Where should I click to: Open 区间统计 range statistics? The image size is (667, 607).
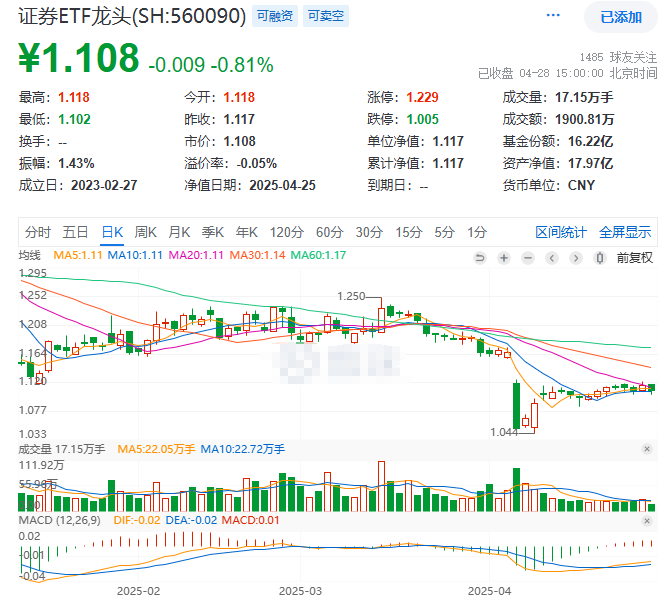(561, 232)
